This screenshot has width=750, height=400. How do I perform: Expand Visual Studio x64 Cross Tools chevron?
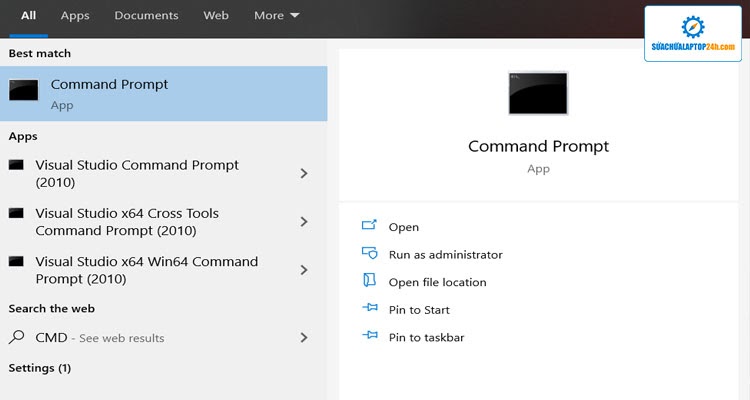tap(304, 222)
